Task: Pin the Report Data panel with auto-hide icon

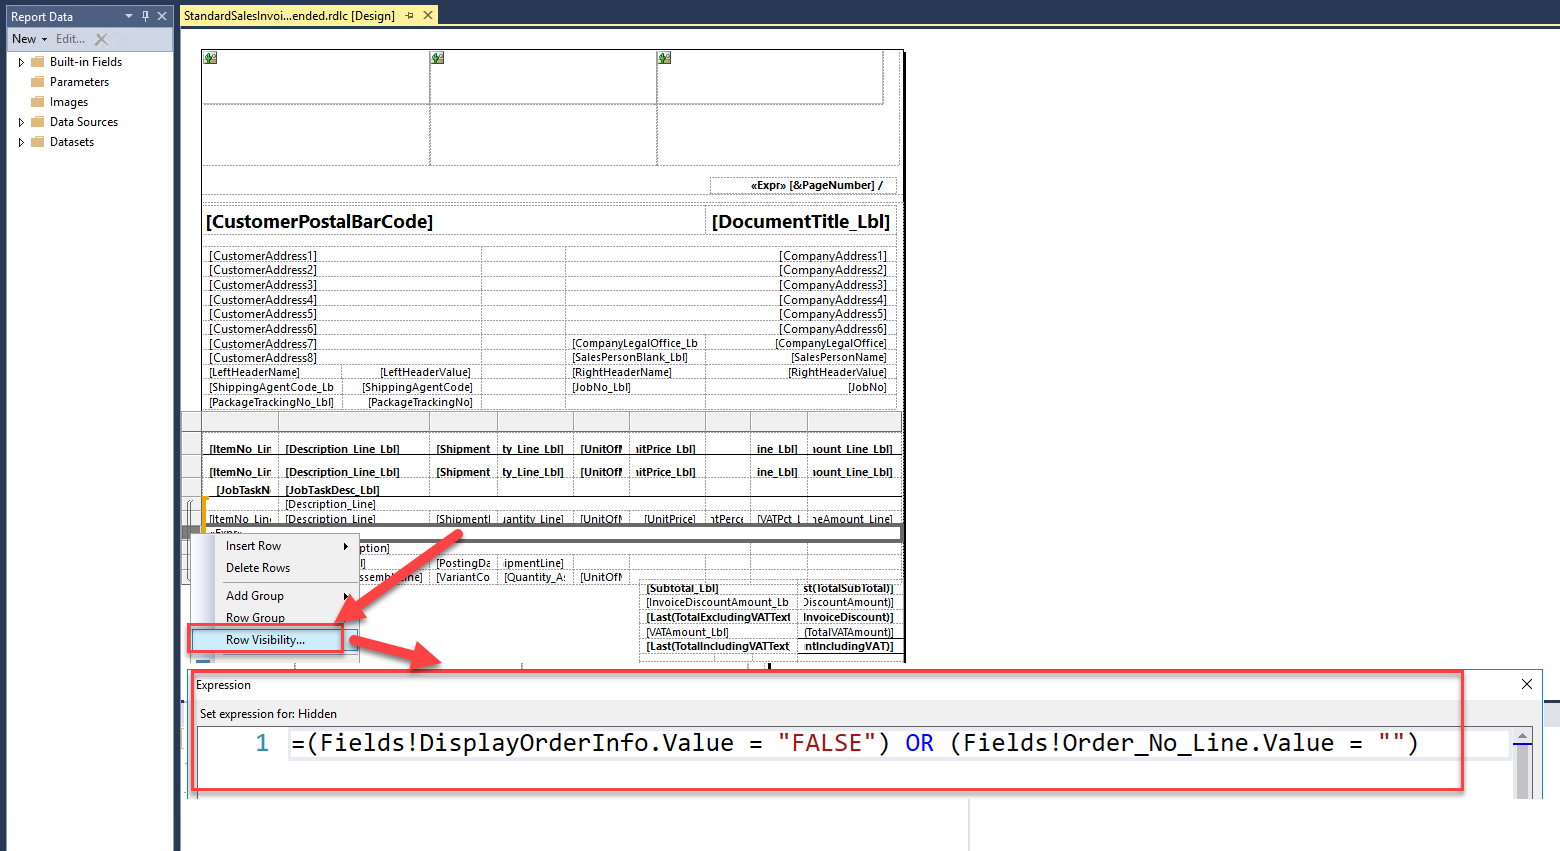Action: [x=145, y=16]
